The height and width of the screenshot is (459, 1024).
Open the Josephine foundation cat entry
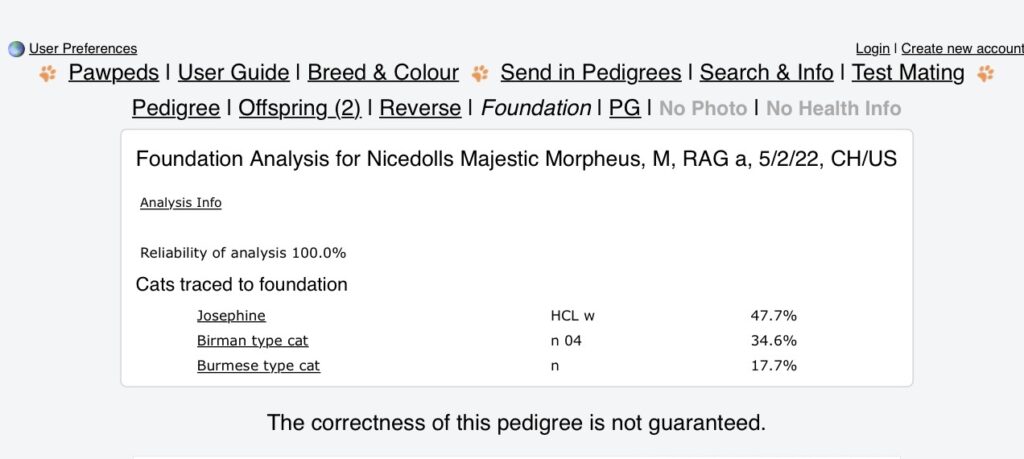click(231, 316)
